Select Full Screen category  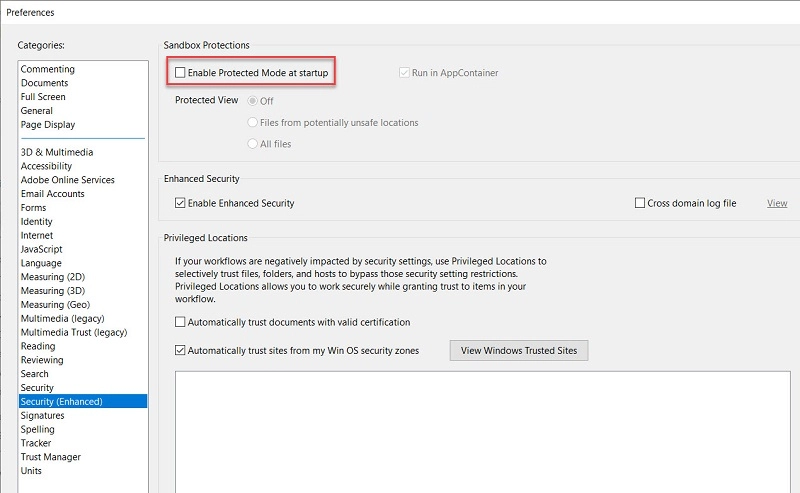43,96
